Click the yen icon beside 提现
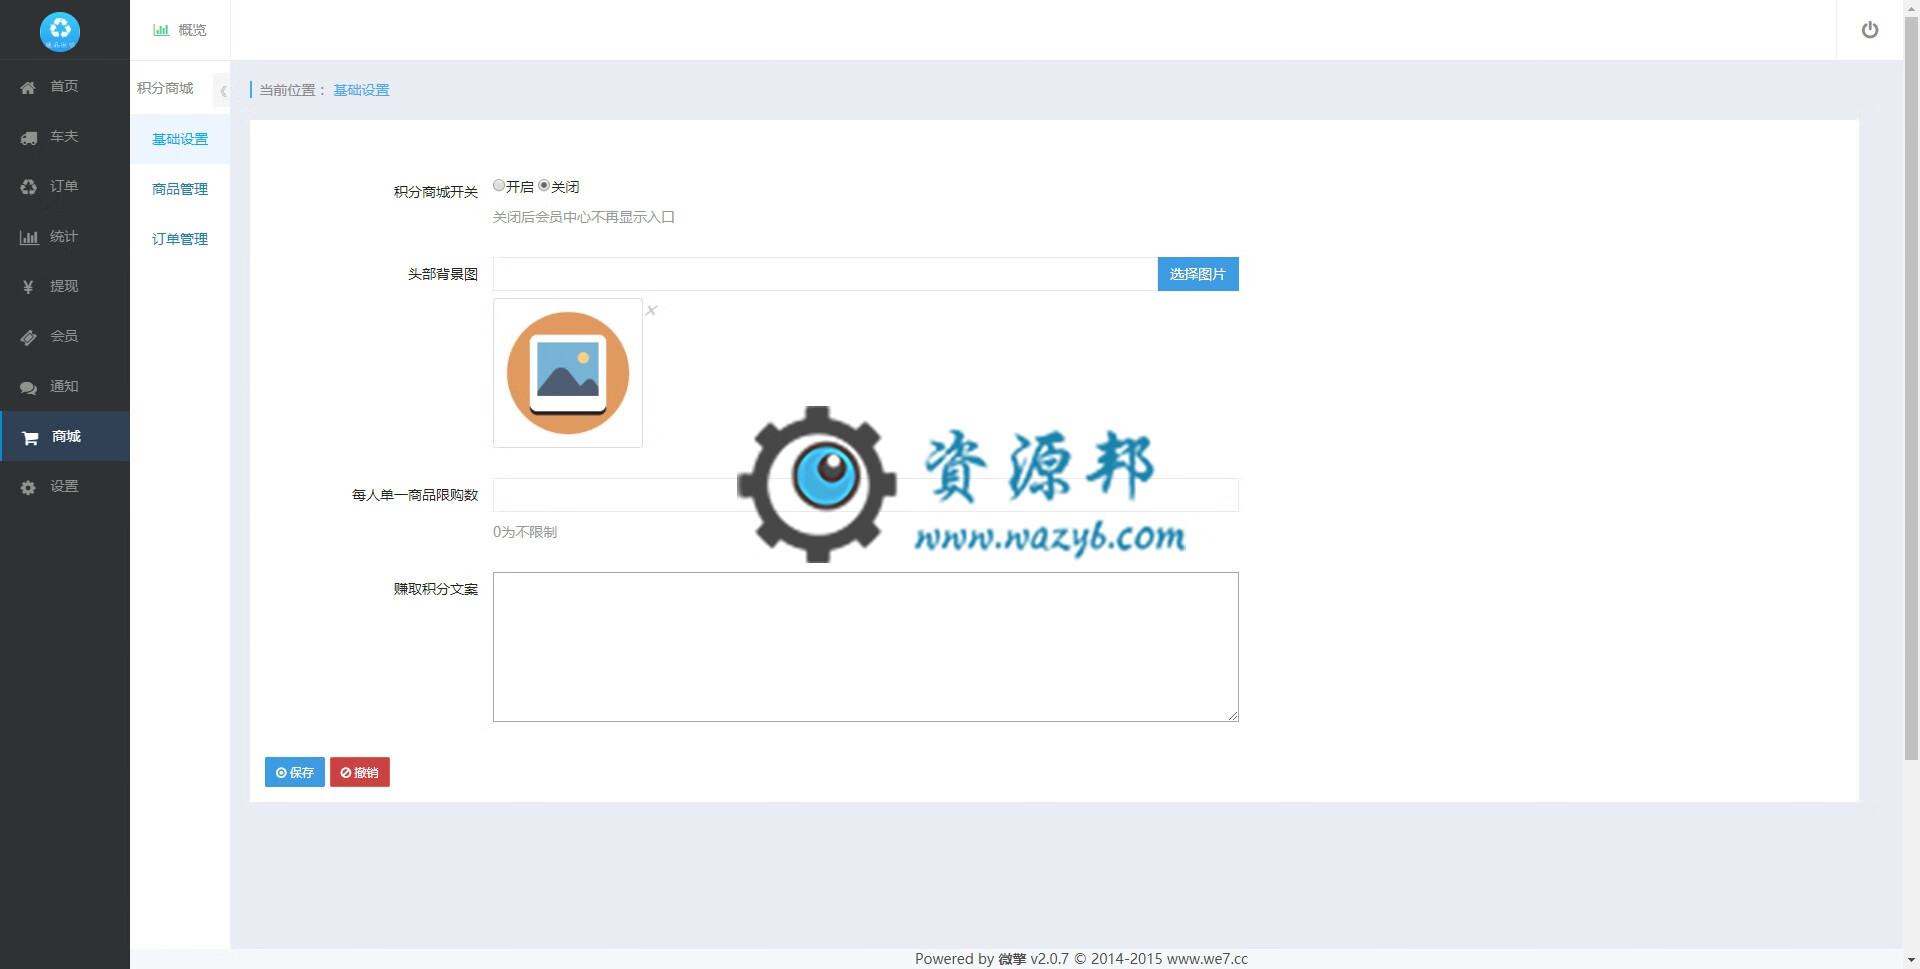The height and width of the screenshot is (969, 1920). tap(28, 287)
